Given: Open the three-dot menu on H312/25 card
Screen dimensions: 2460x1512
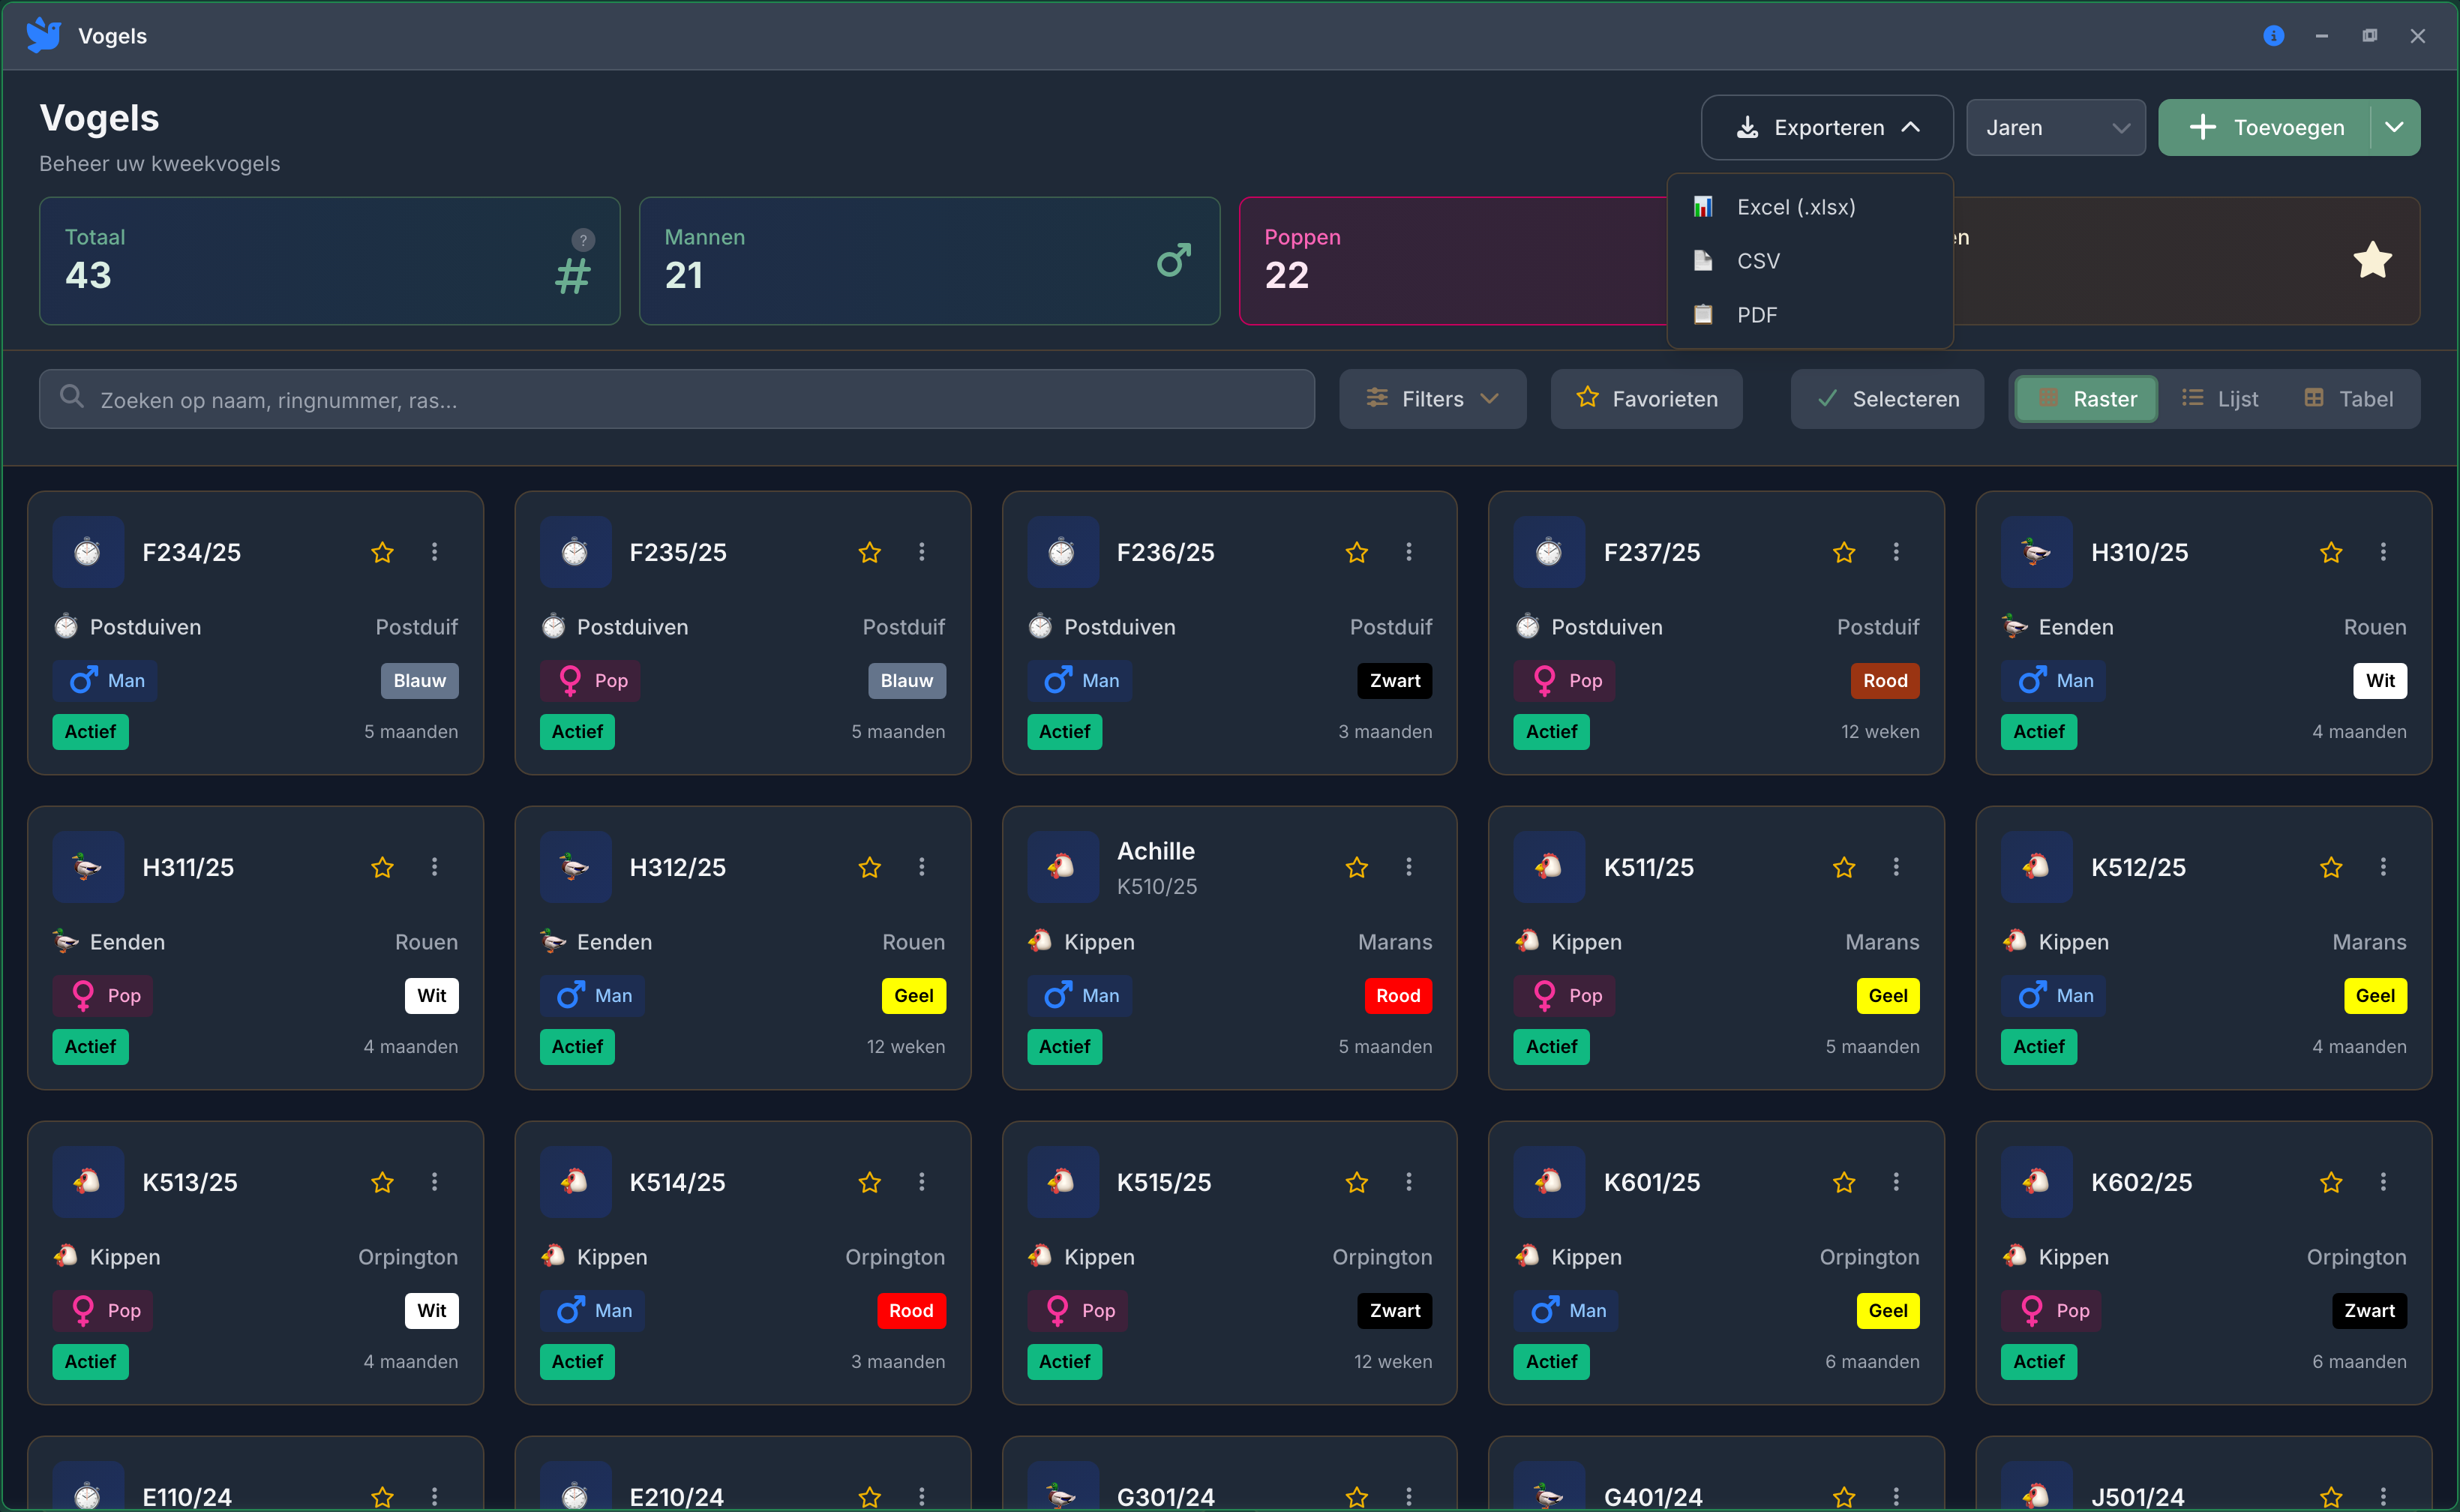Looking at the screenshot, I should pos(922,867).
